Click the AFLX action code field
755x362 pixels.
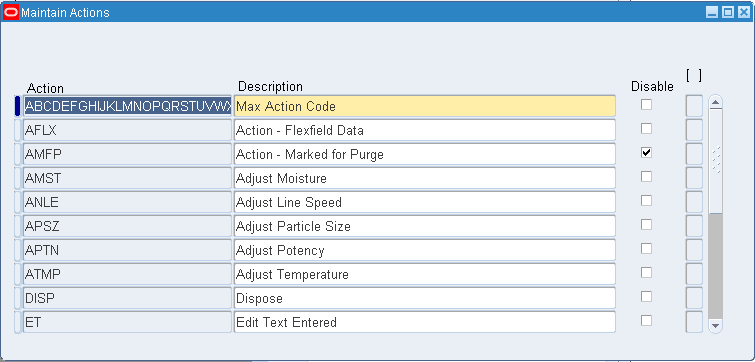tap(127, 130)
